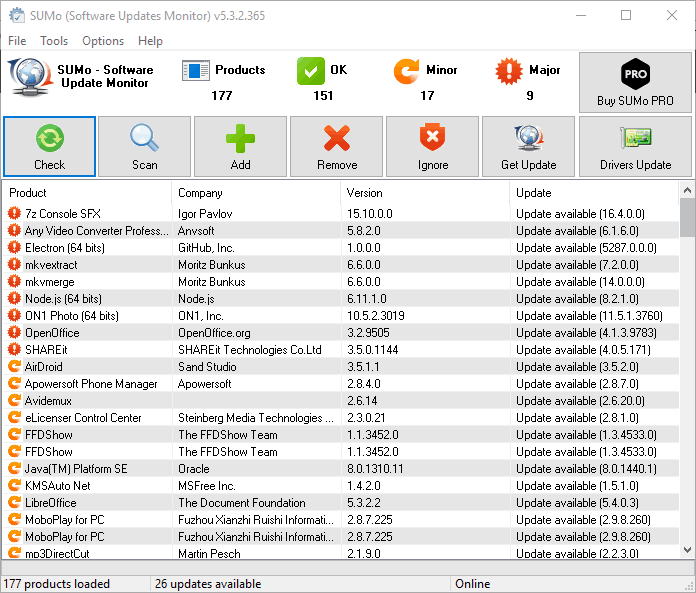Click status bar text 177 products loaded
The width and height of the screenshot is (696, 593).
pos(56,583)
